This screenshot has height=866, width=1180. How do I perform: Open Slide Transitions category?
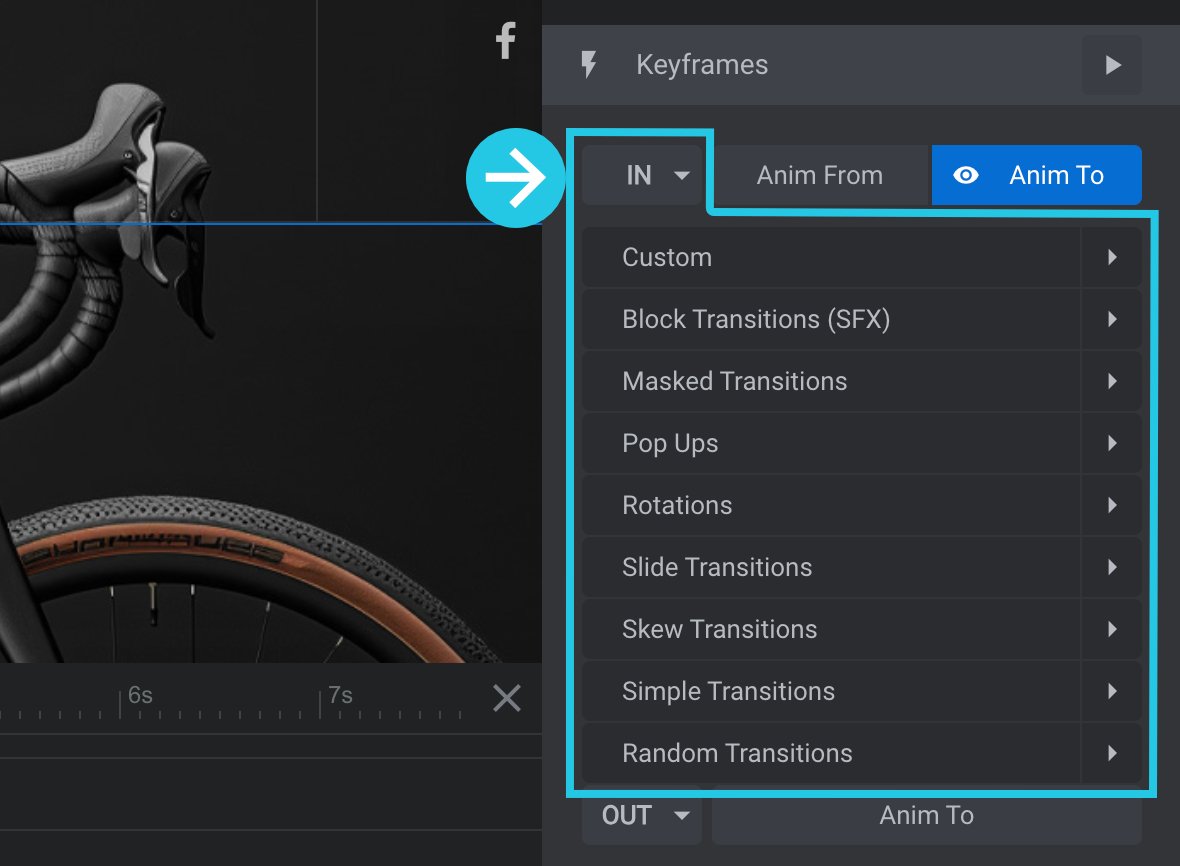[831, 567]
